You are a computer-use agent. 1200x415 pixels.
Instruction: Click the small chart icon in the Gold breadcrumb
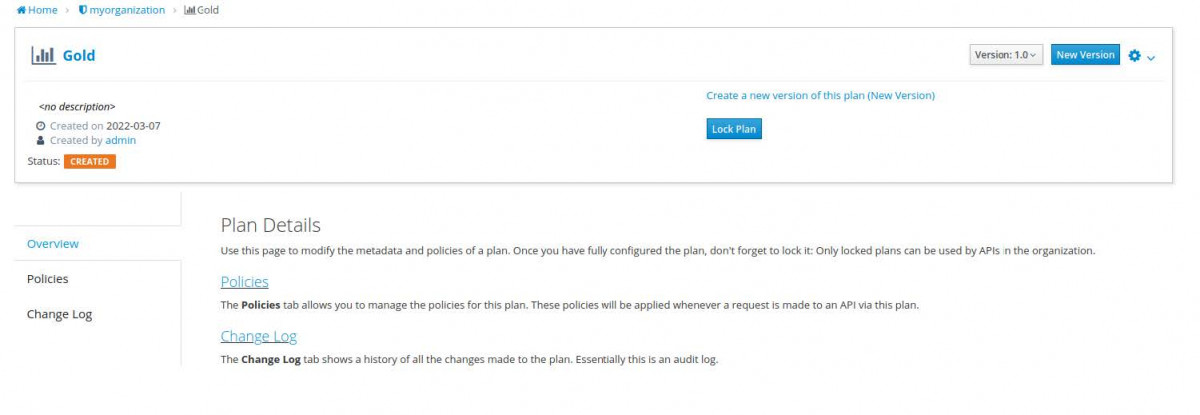click(x=189, y=10)
